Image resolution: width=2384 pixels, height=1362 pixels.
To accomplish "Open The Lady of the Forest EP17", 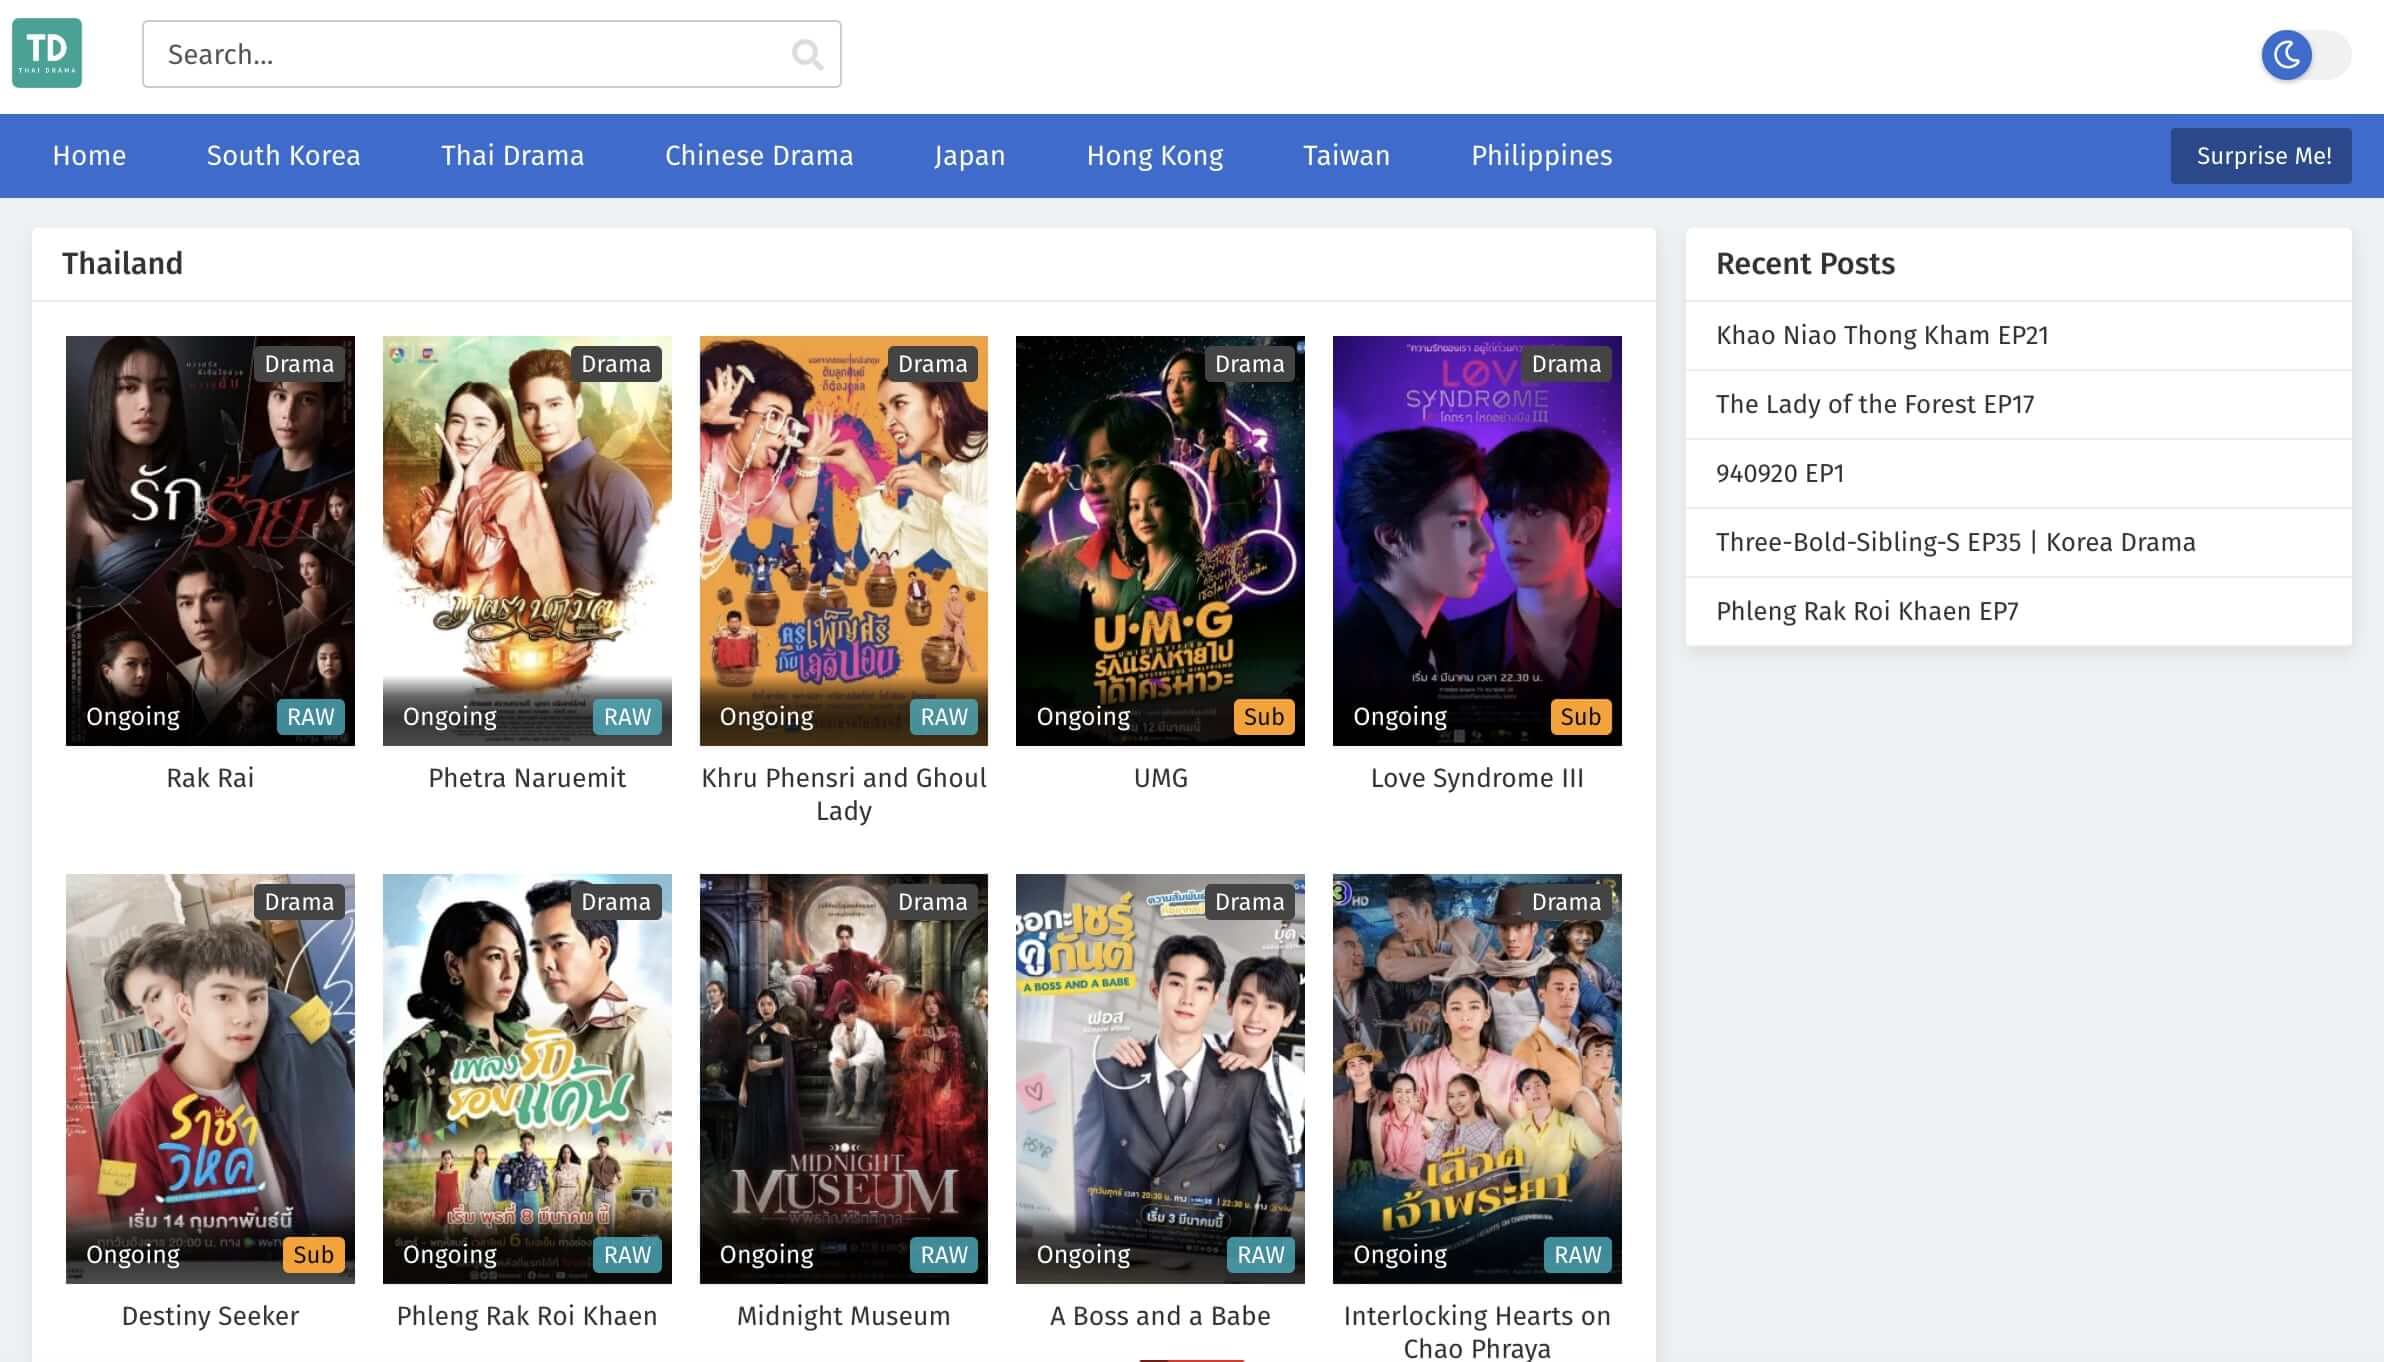I will point(1875,404).
